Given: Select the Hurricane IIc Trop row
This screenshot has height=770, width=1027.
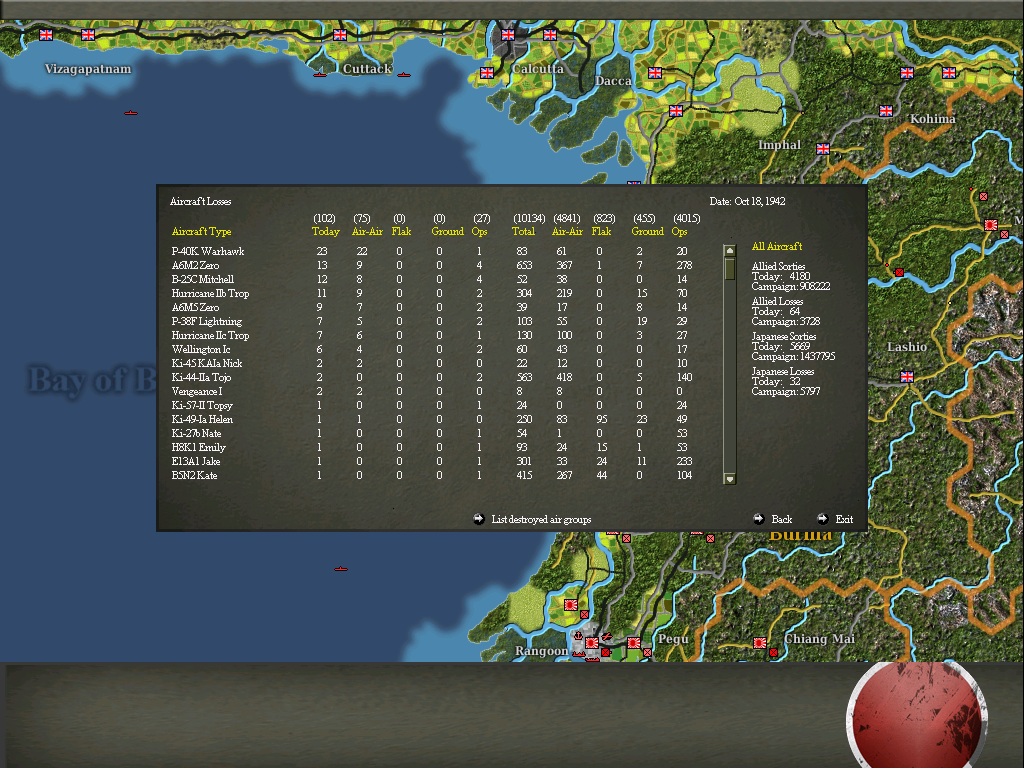Looking at the screenshot, I should 432,335.
